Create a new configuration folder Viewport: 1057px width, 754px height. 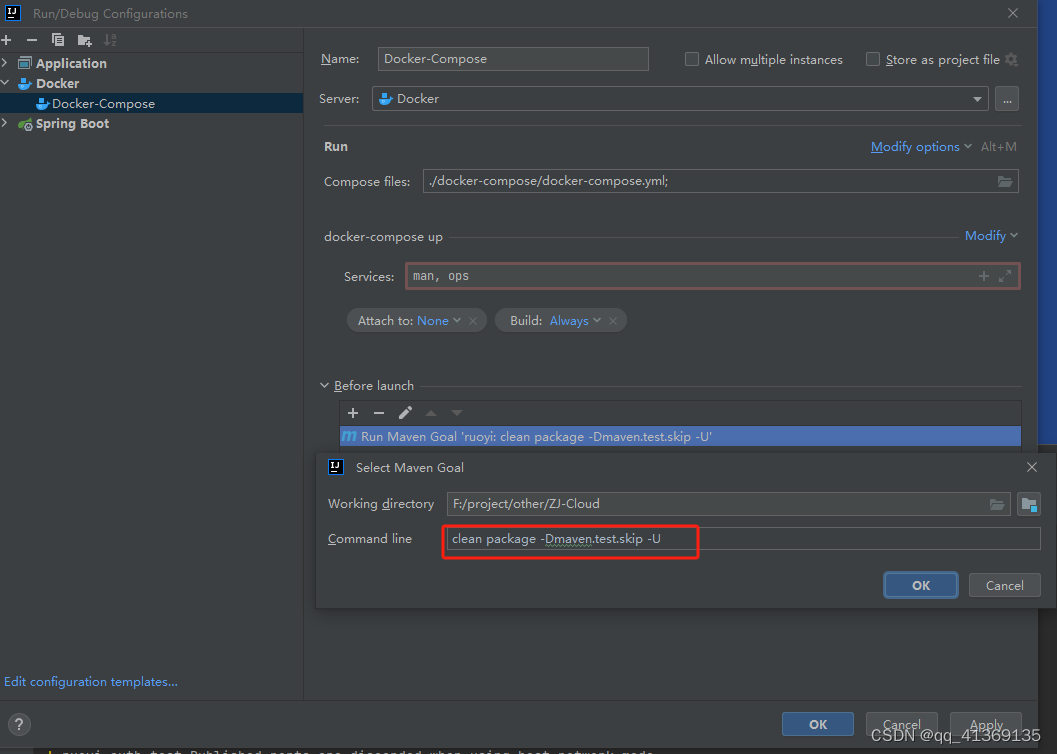pos(84,40)
